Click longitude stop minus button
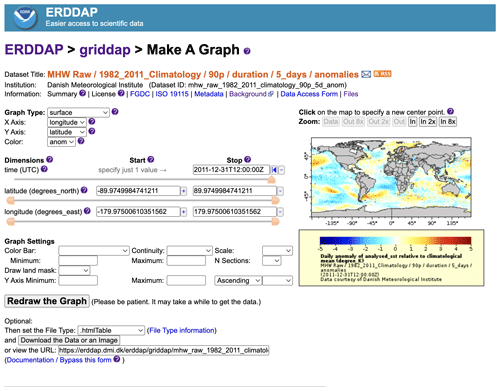Image resolution: width=500 pixels, height=391 pixels. [280, 212]
